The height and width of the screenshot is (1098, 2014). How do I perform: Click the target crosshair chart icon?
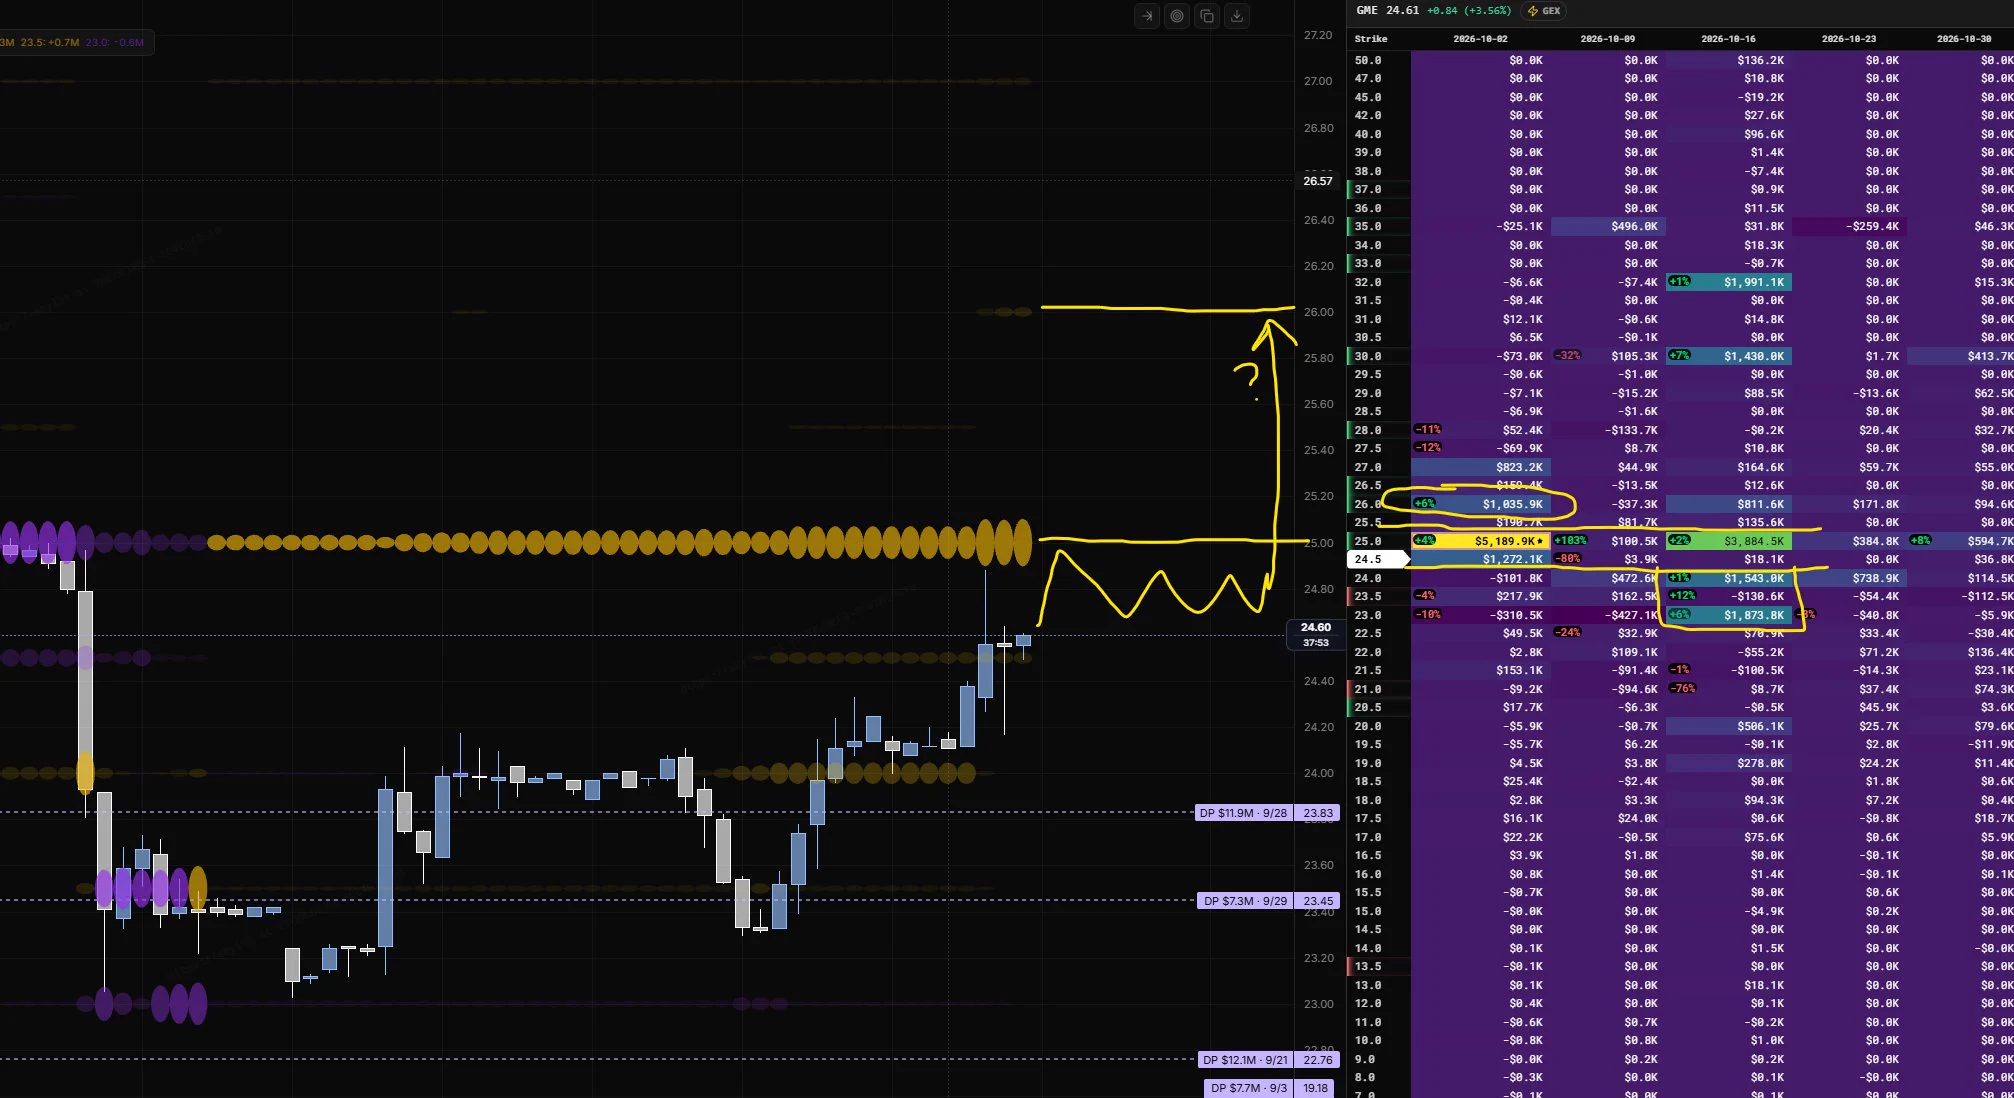[1177, 16]
